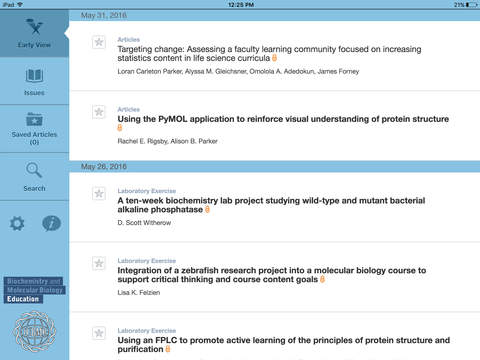
Task: Click author name 'Lisa K. Felzien'
Action: (x=139, y=293)
